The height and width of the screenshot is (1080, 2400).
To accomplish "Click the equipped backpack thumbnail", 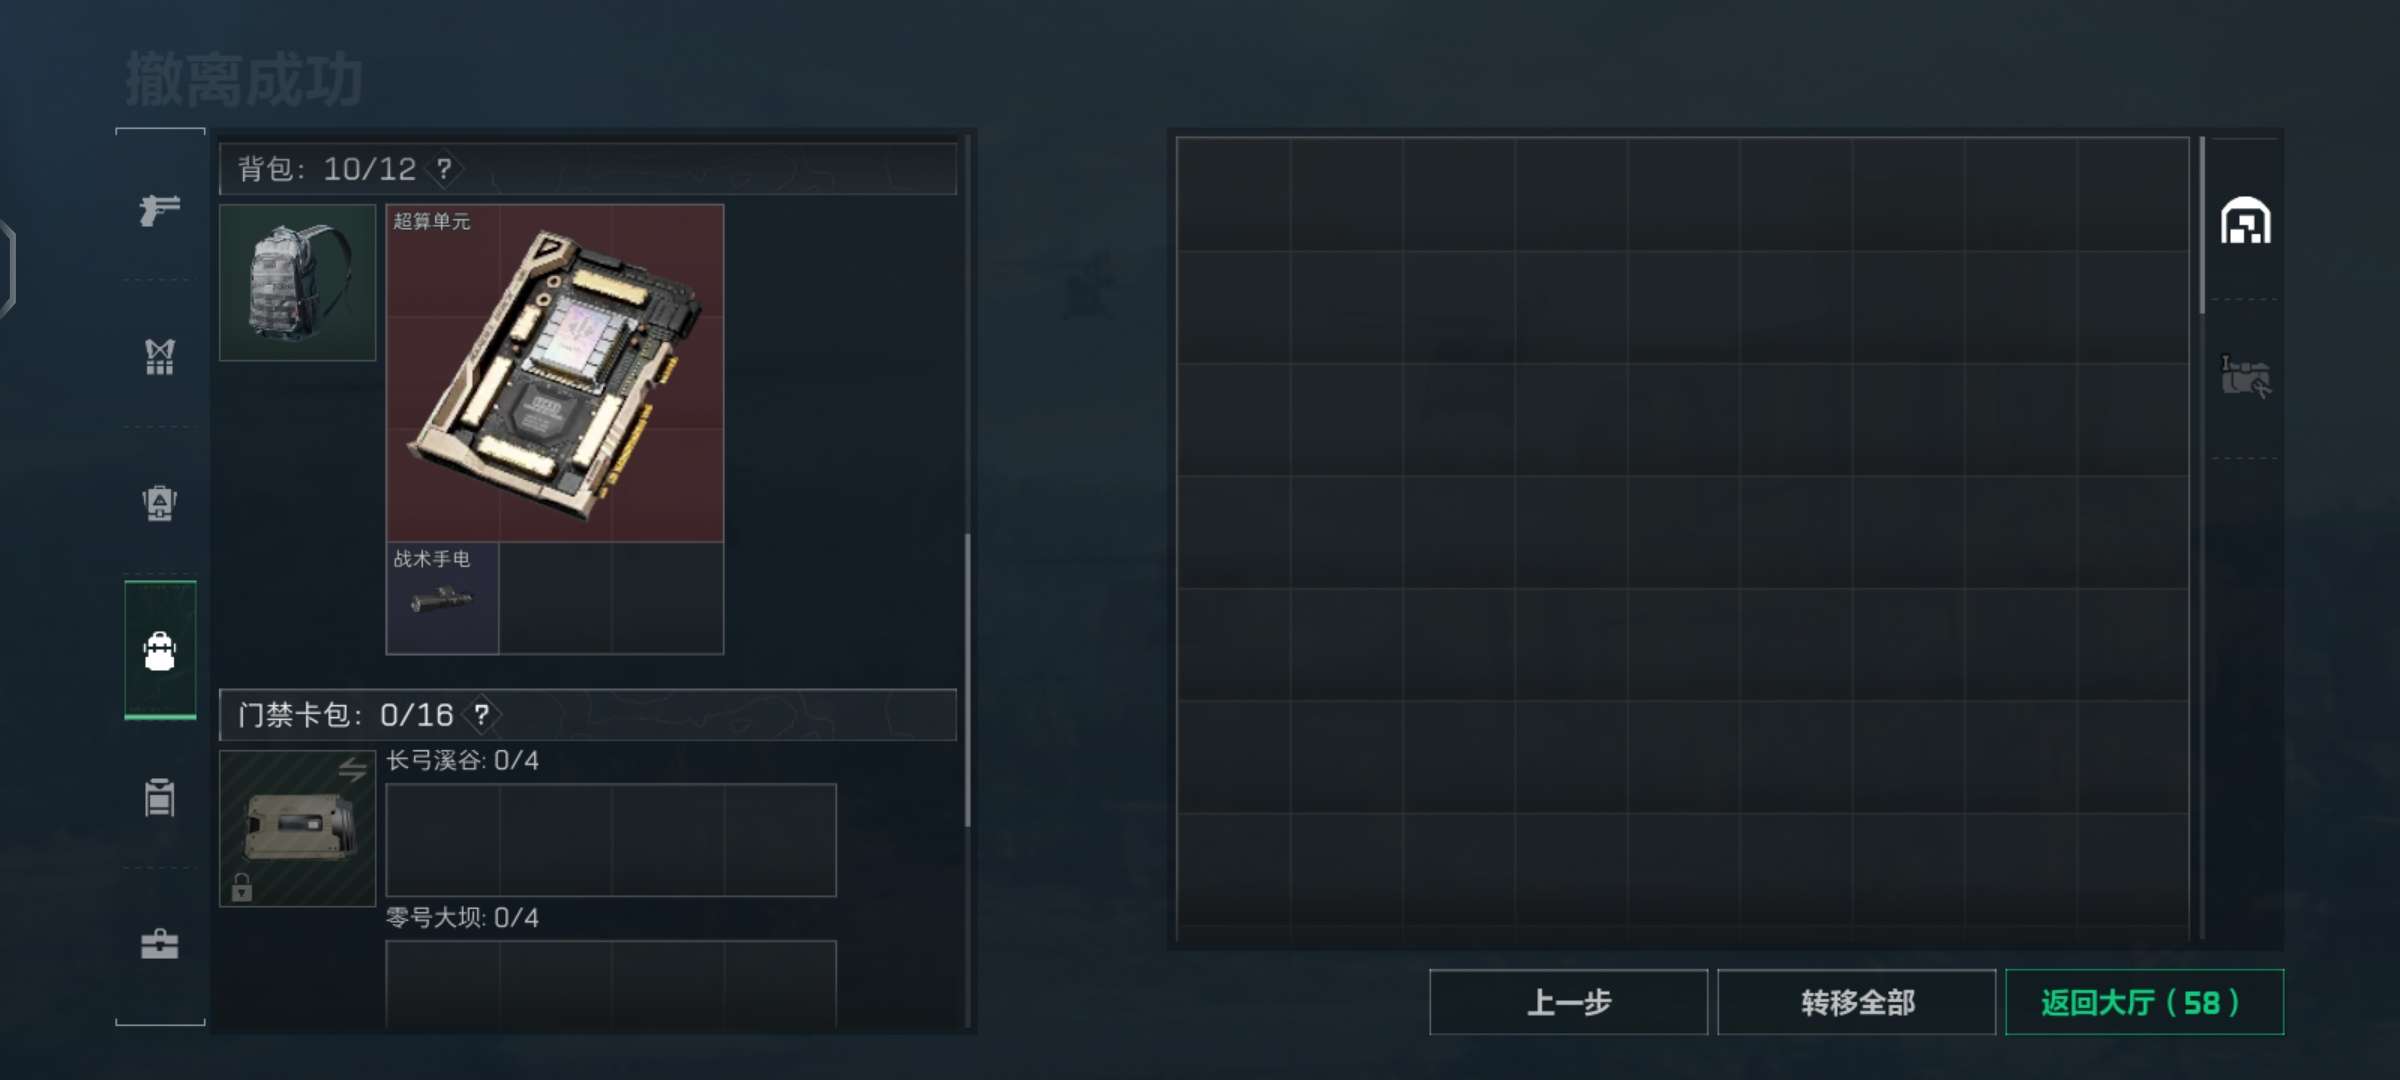I will coord(298,282).
